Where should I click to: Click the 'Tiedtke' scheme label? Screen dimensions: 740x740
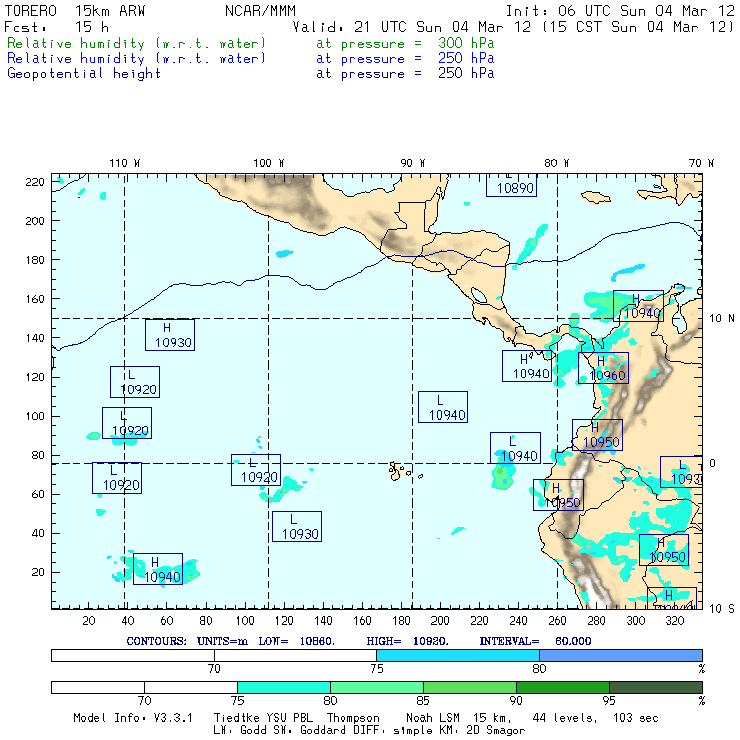click(237, 718)
